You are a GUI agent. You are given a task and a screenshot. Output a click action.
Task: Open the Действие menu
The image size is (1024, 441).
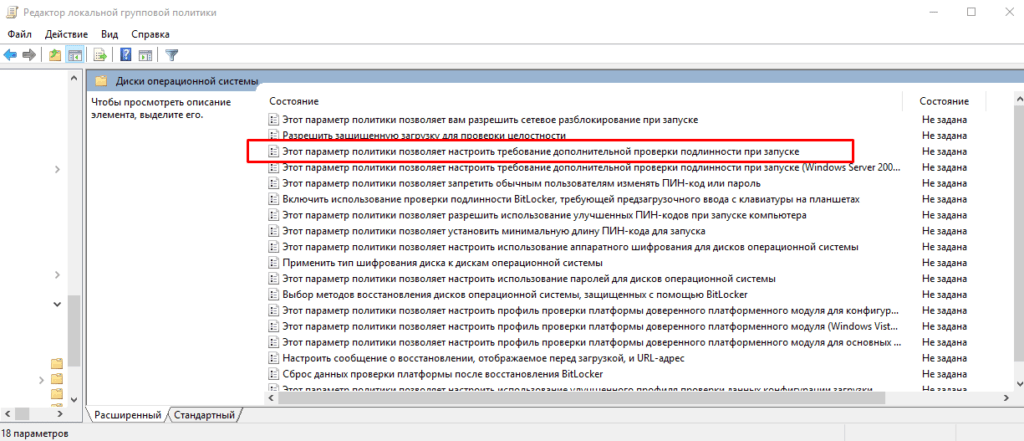point(66,34)
